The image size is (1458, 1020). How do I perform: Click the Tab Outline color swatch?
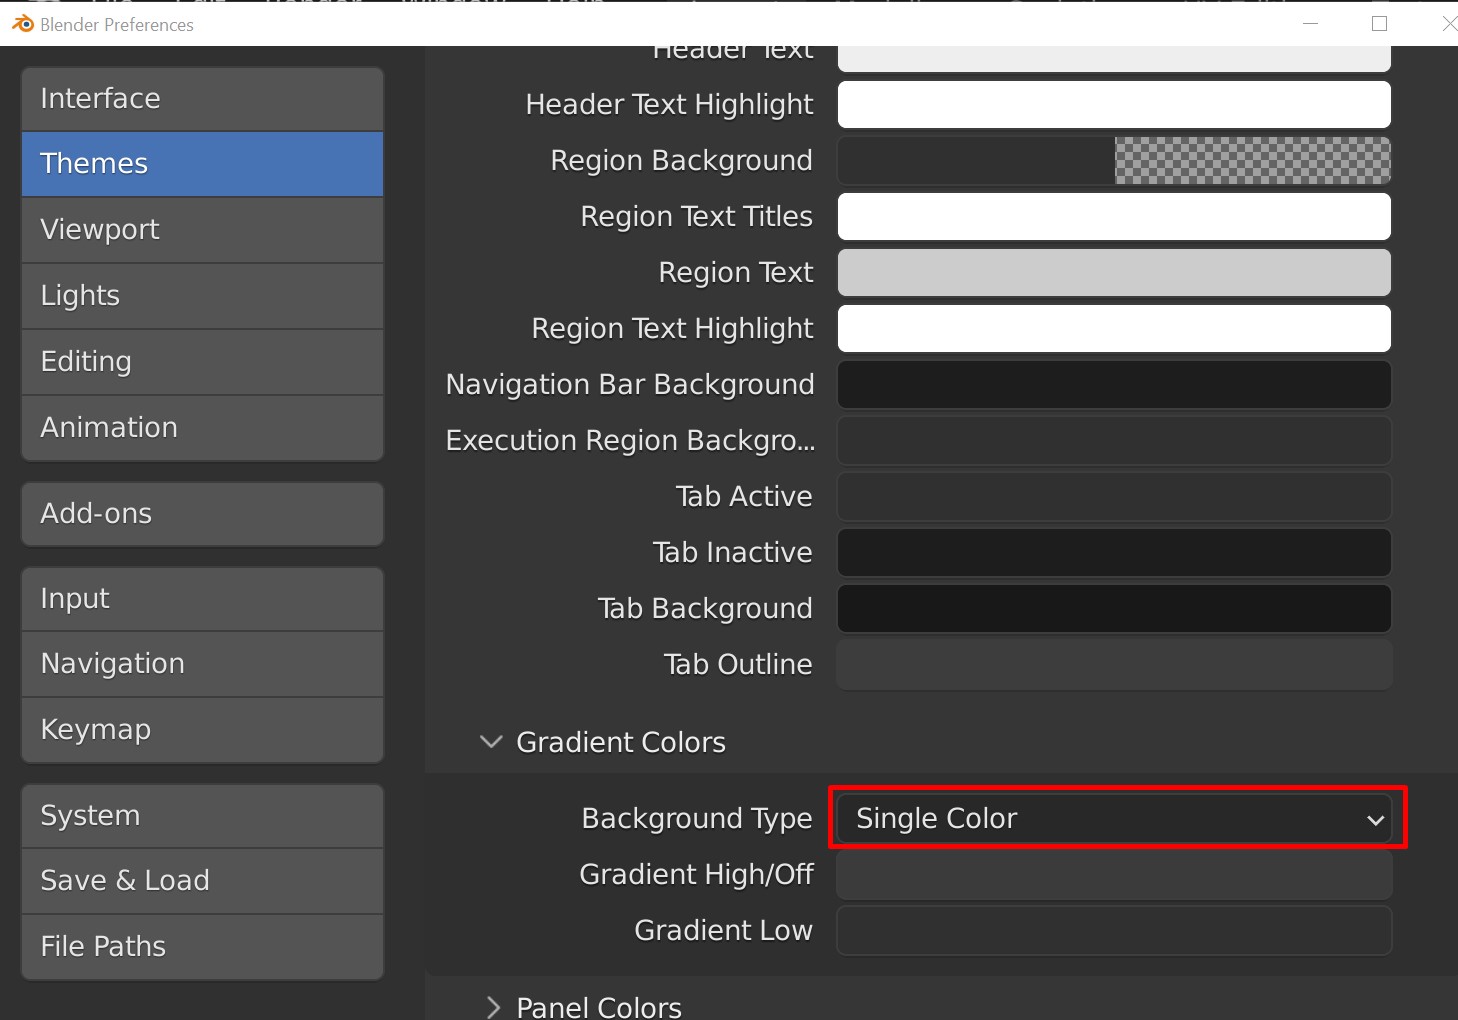pos(1114,665)
